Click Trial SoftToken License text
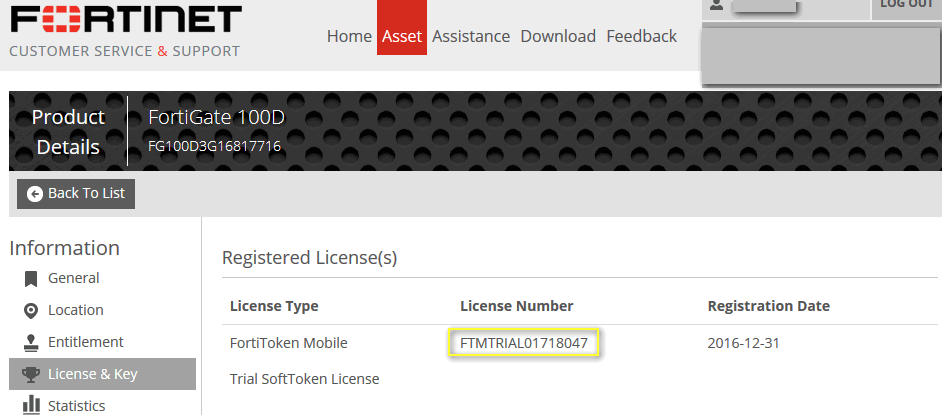Image resolution: width=942 pixels, height=415 pixels. 305,379
